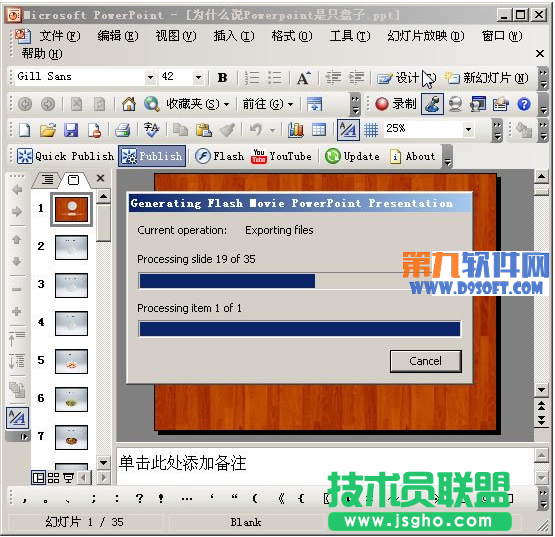
Task: Open an existing file with folder icon
Action: (x=48, y=130)
